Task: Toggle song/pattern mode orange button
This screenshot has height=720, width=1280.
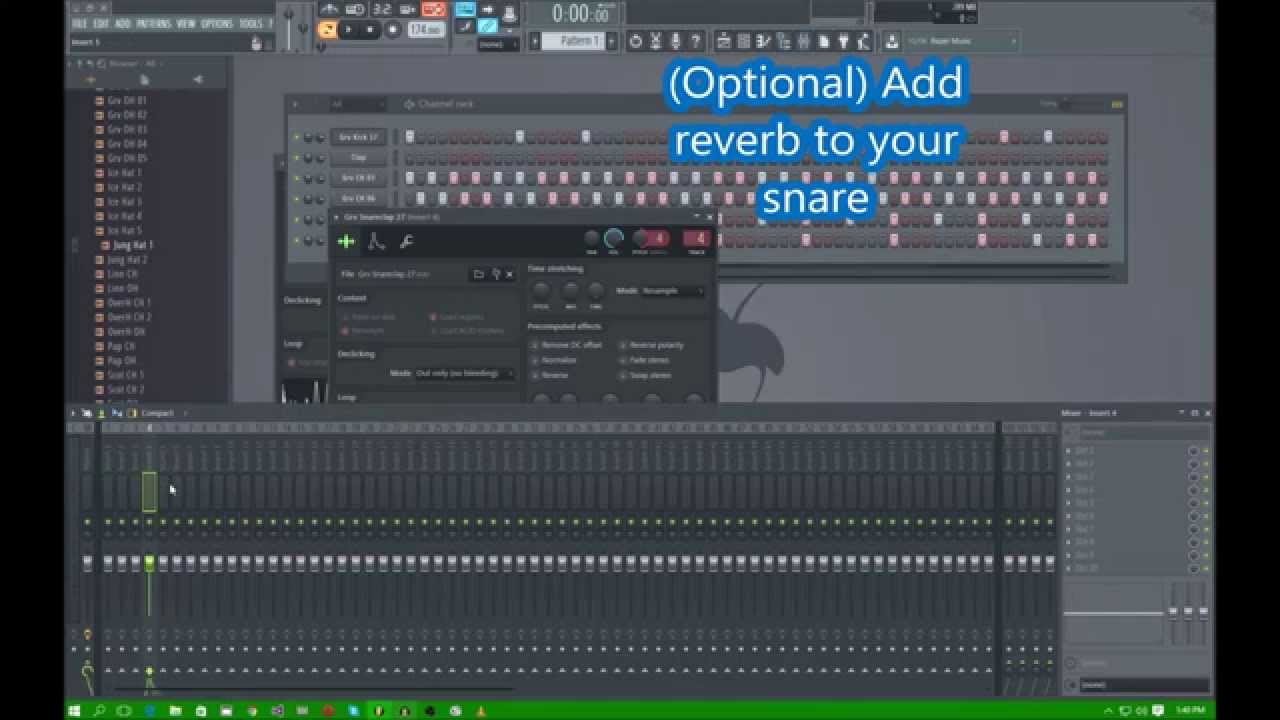Action: coord(327,29)
